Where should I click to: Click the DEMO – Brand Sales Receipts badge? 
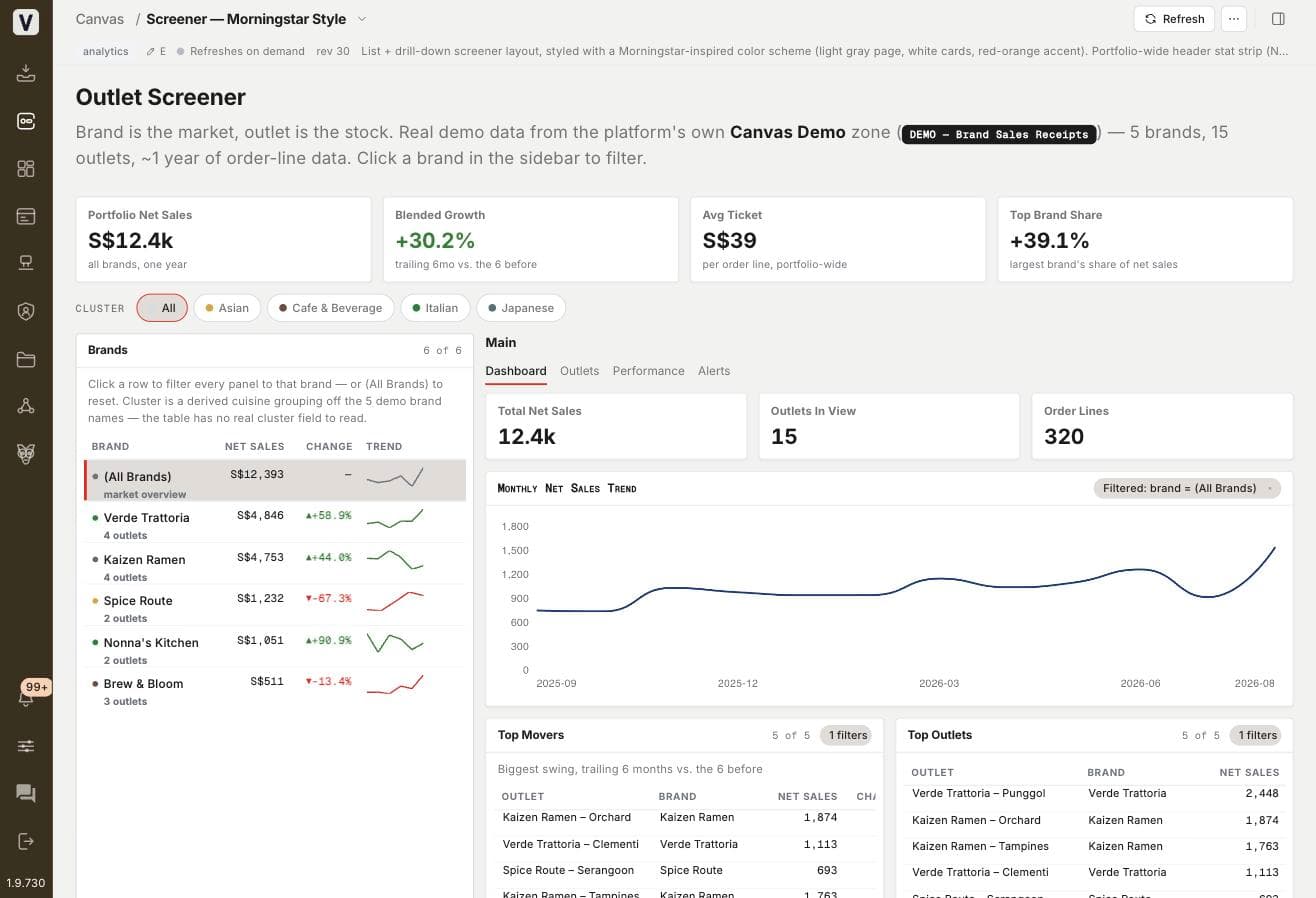click(998, 134)
